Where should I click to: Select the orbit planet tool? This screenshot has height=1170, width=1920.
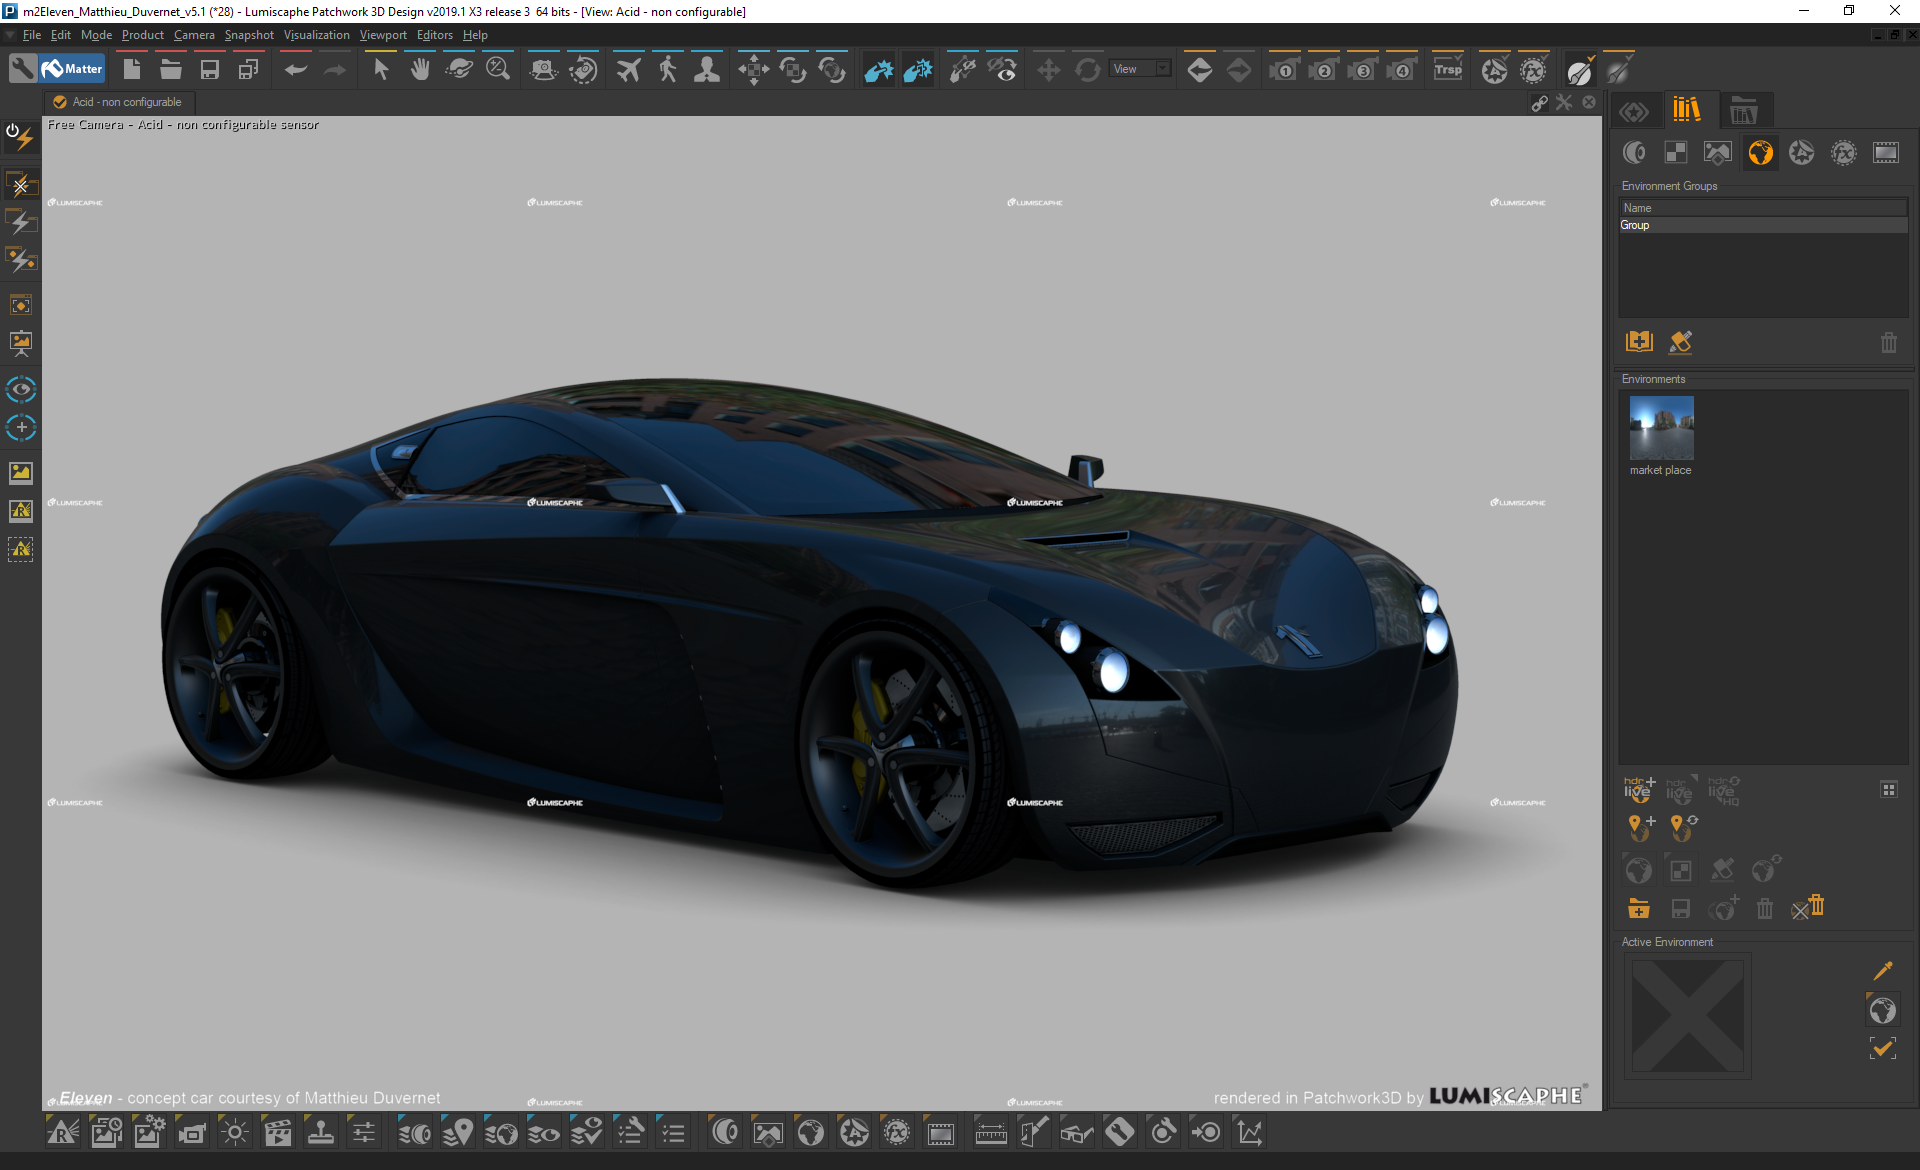point(459,69)
